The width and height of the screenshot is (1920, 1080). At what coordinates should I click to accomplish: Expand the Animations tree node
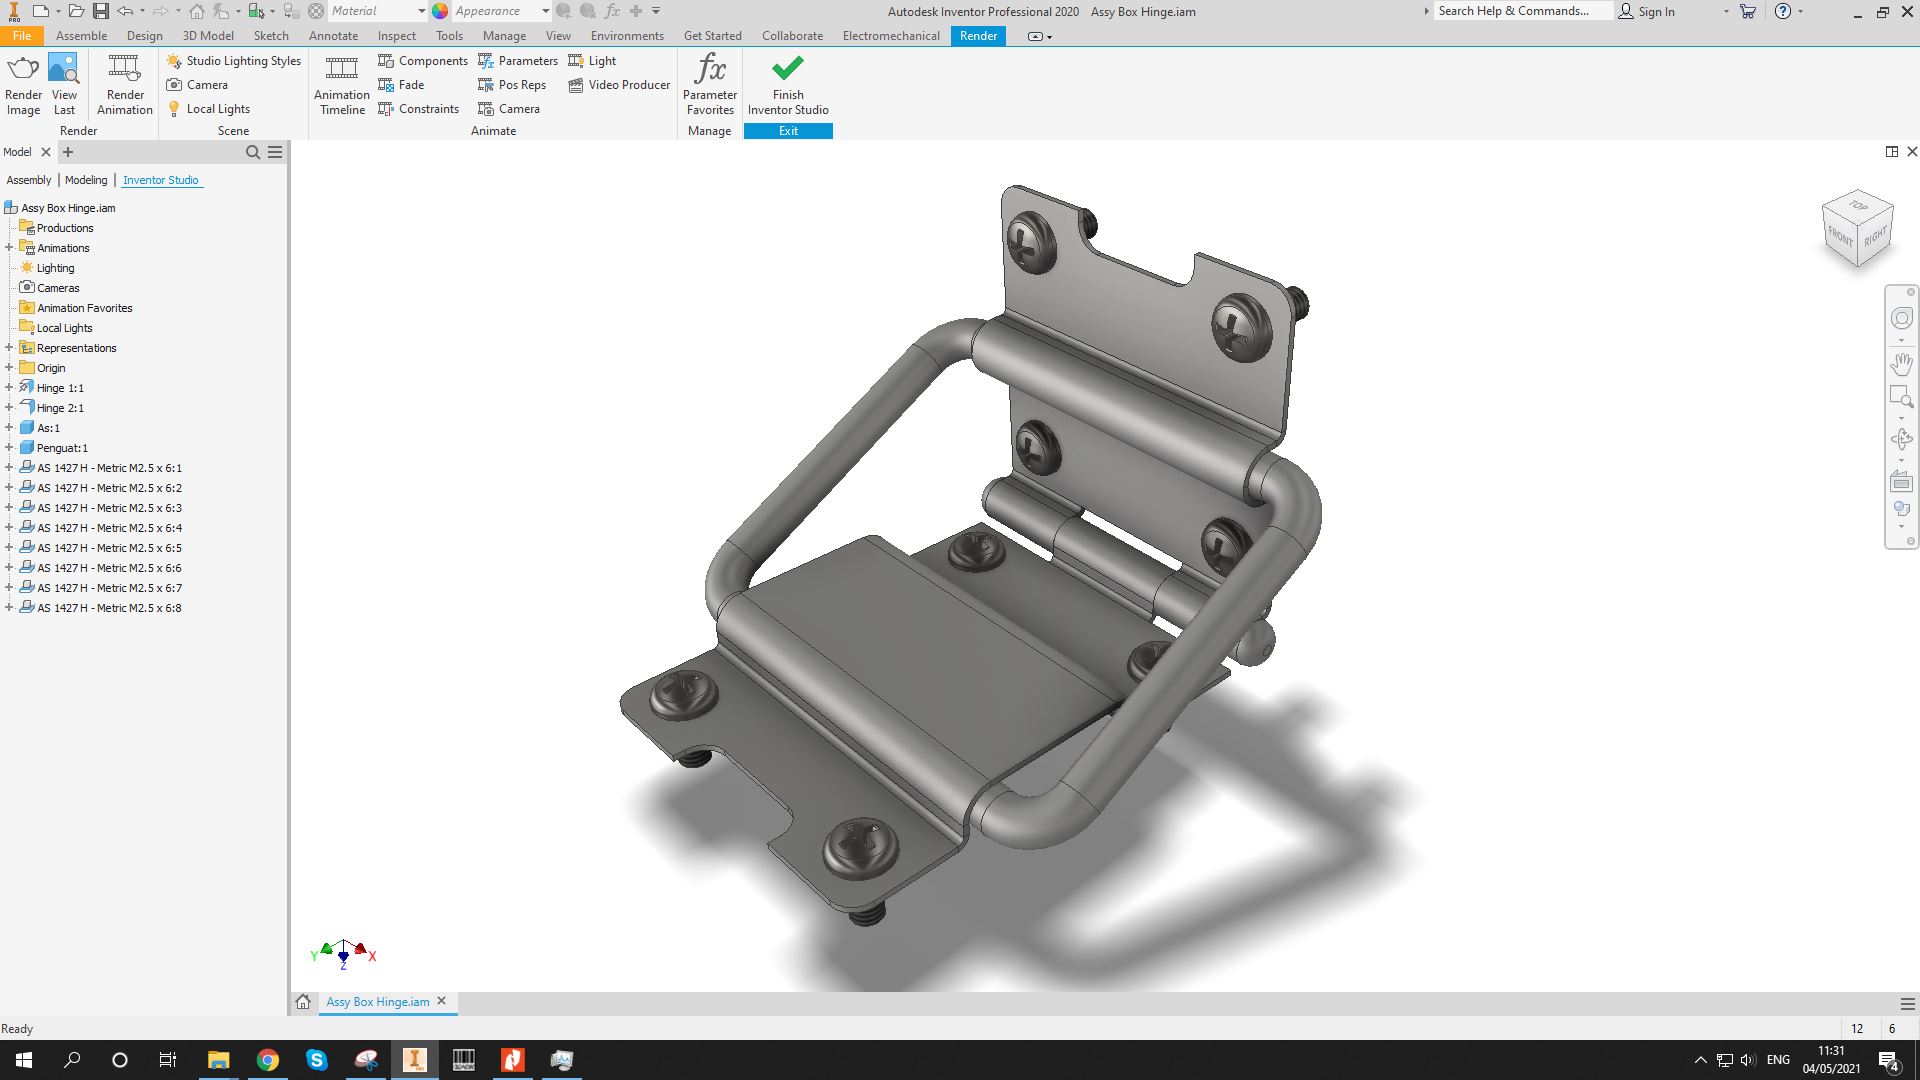tap(9, 248)
